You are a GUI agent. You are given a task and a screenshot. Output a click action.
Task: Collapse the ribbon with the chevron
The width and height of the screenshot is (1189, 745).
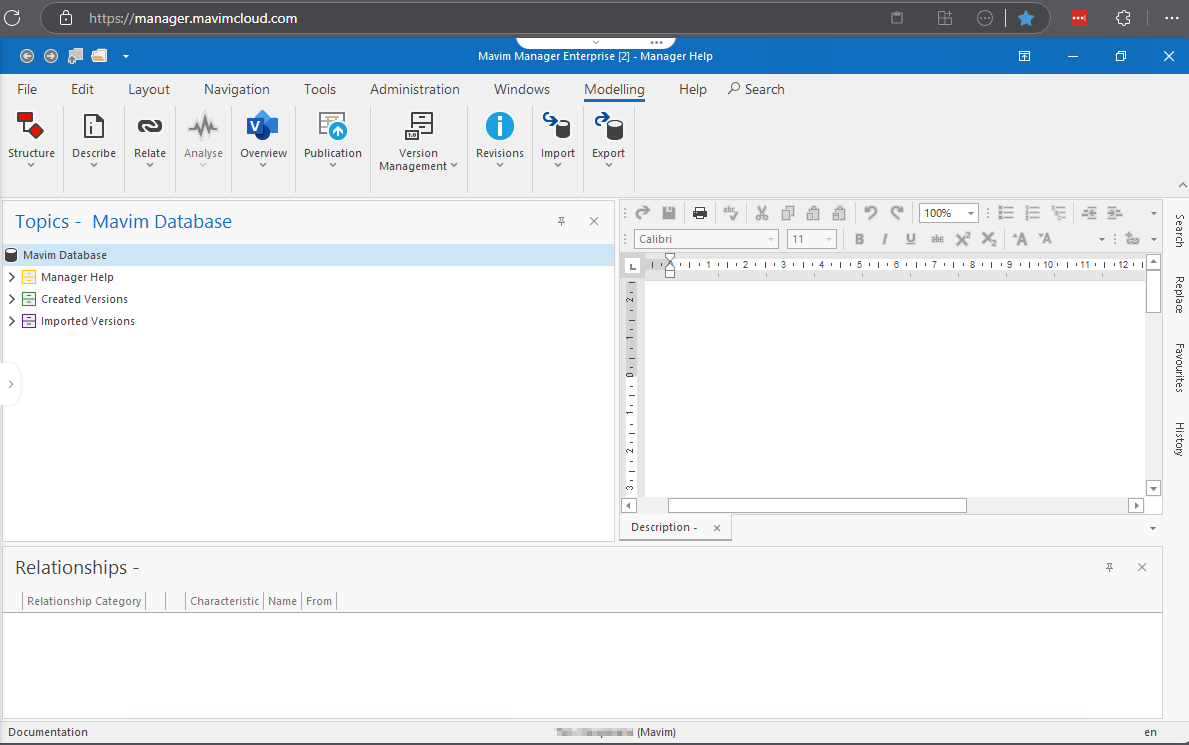pos(1182,185)
